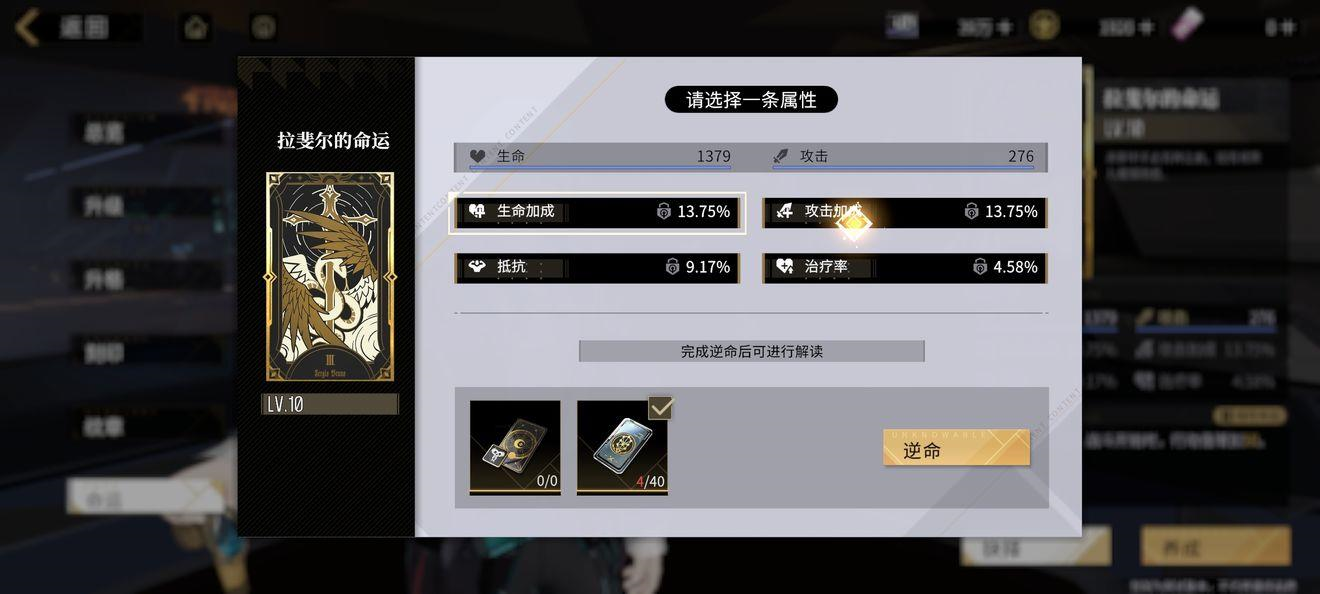This screenshot has height=594, width=1320.
Task: Click lock icon on 攻击加成 attribute
Action: point(971,211)
